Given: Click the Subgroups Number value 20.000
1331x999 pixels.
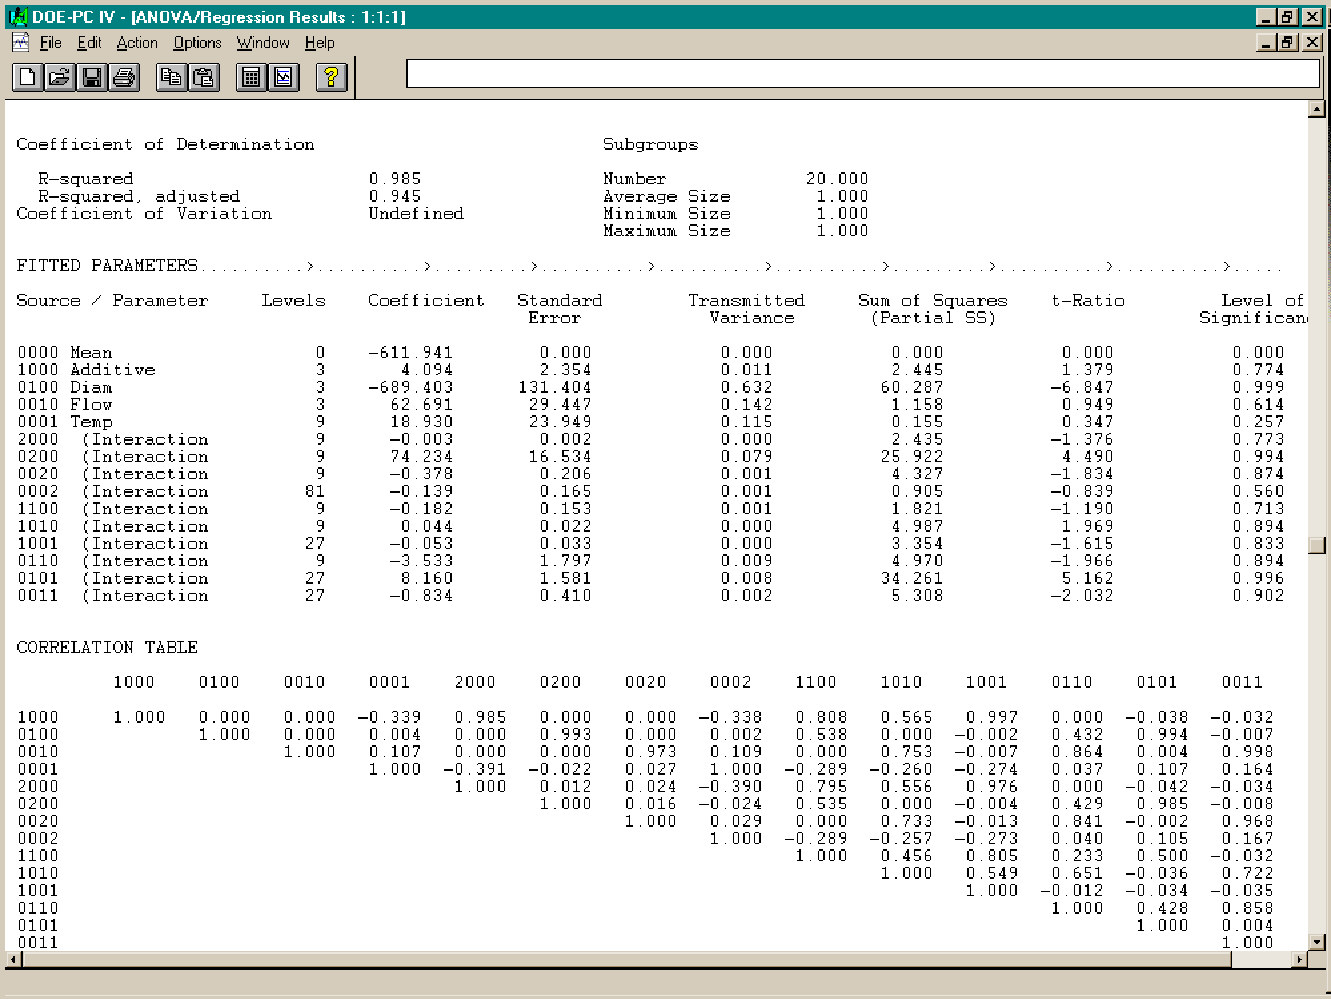Looking at the screenshot, I should coord(837,179).
